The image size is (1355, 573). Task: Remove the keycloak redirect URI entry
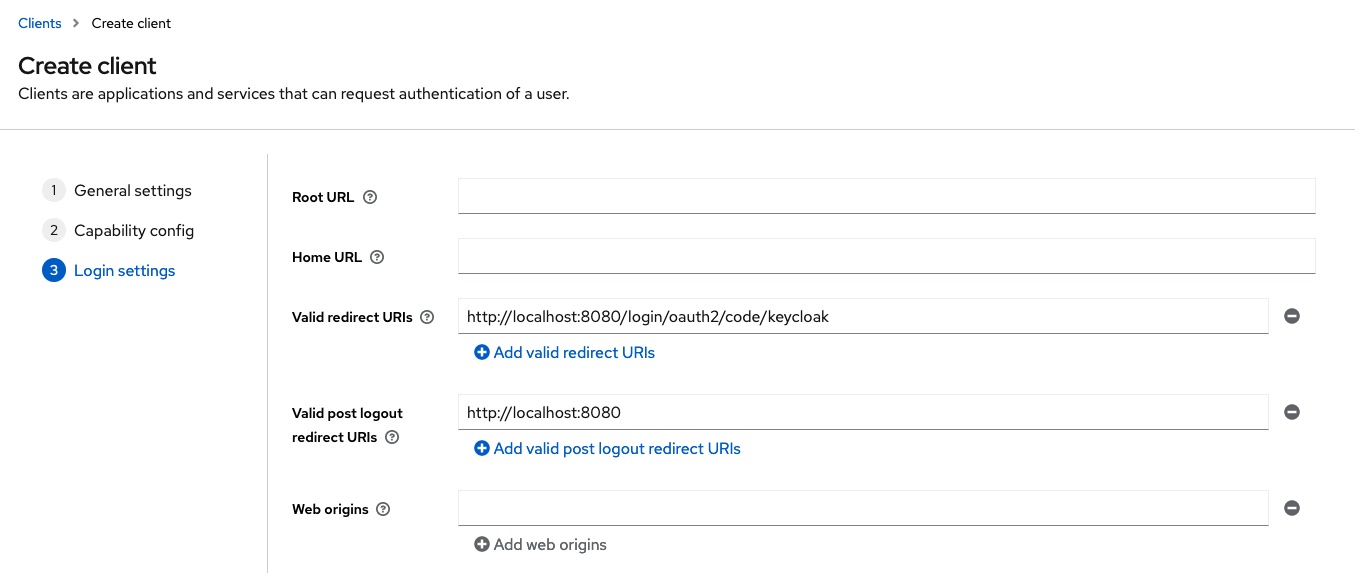[1292, 316]
